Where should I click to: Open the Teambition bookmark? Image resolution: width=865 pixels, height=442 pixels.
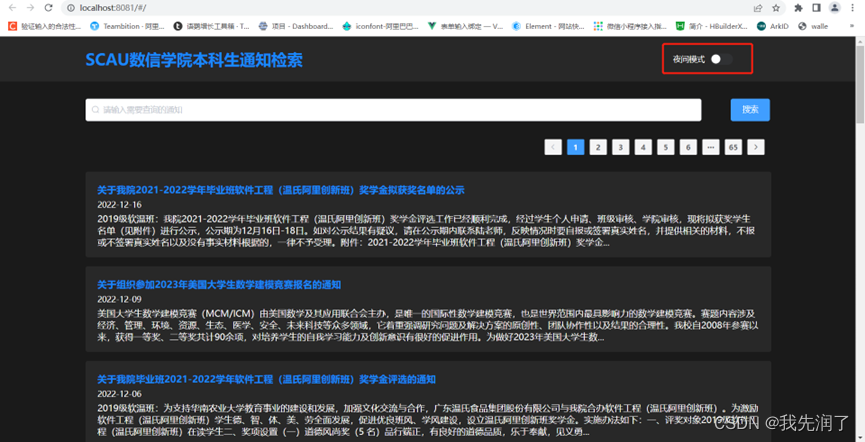pos(127,26)
